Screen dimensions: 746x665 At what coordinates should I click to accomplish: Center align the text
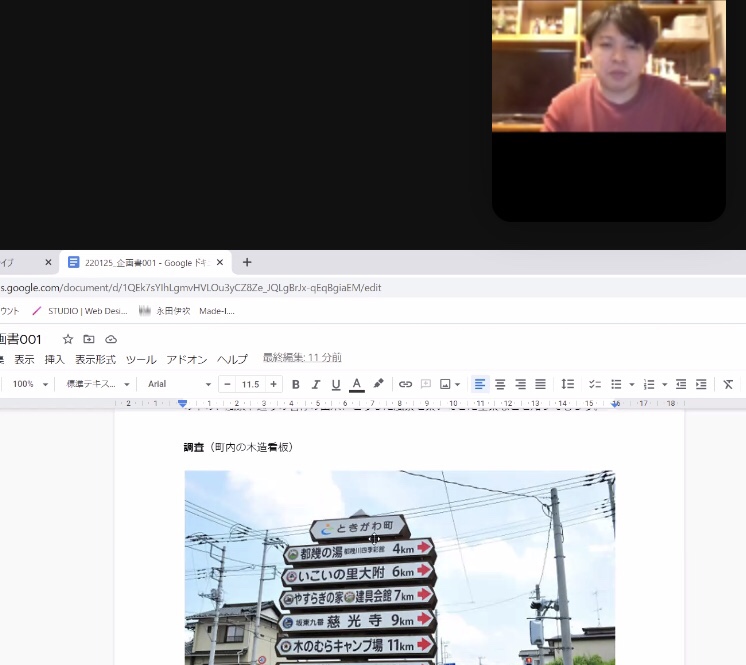click(x=500, y=384)
